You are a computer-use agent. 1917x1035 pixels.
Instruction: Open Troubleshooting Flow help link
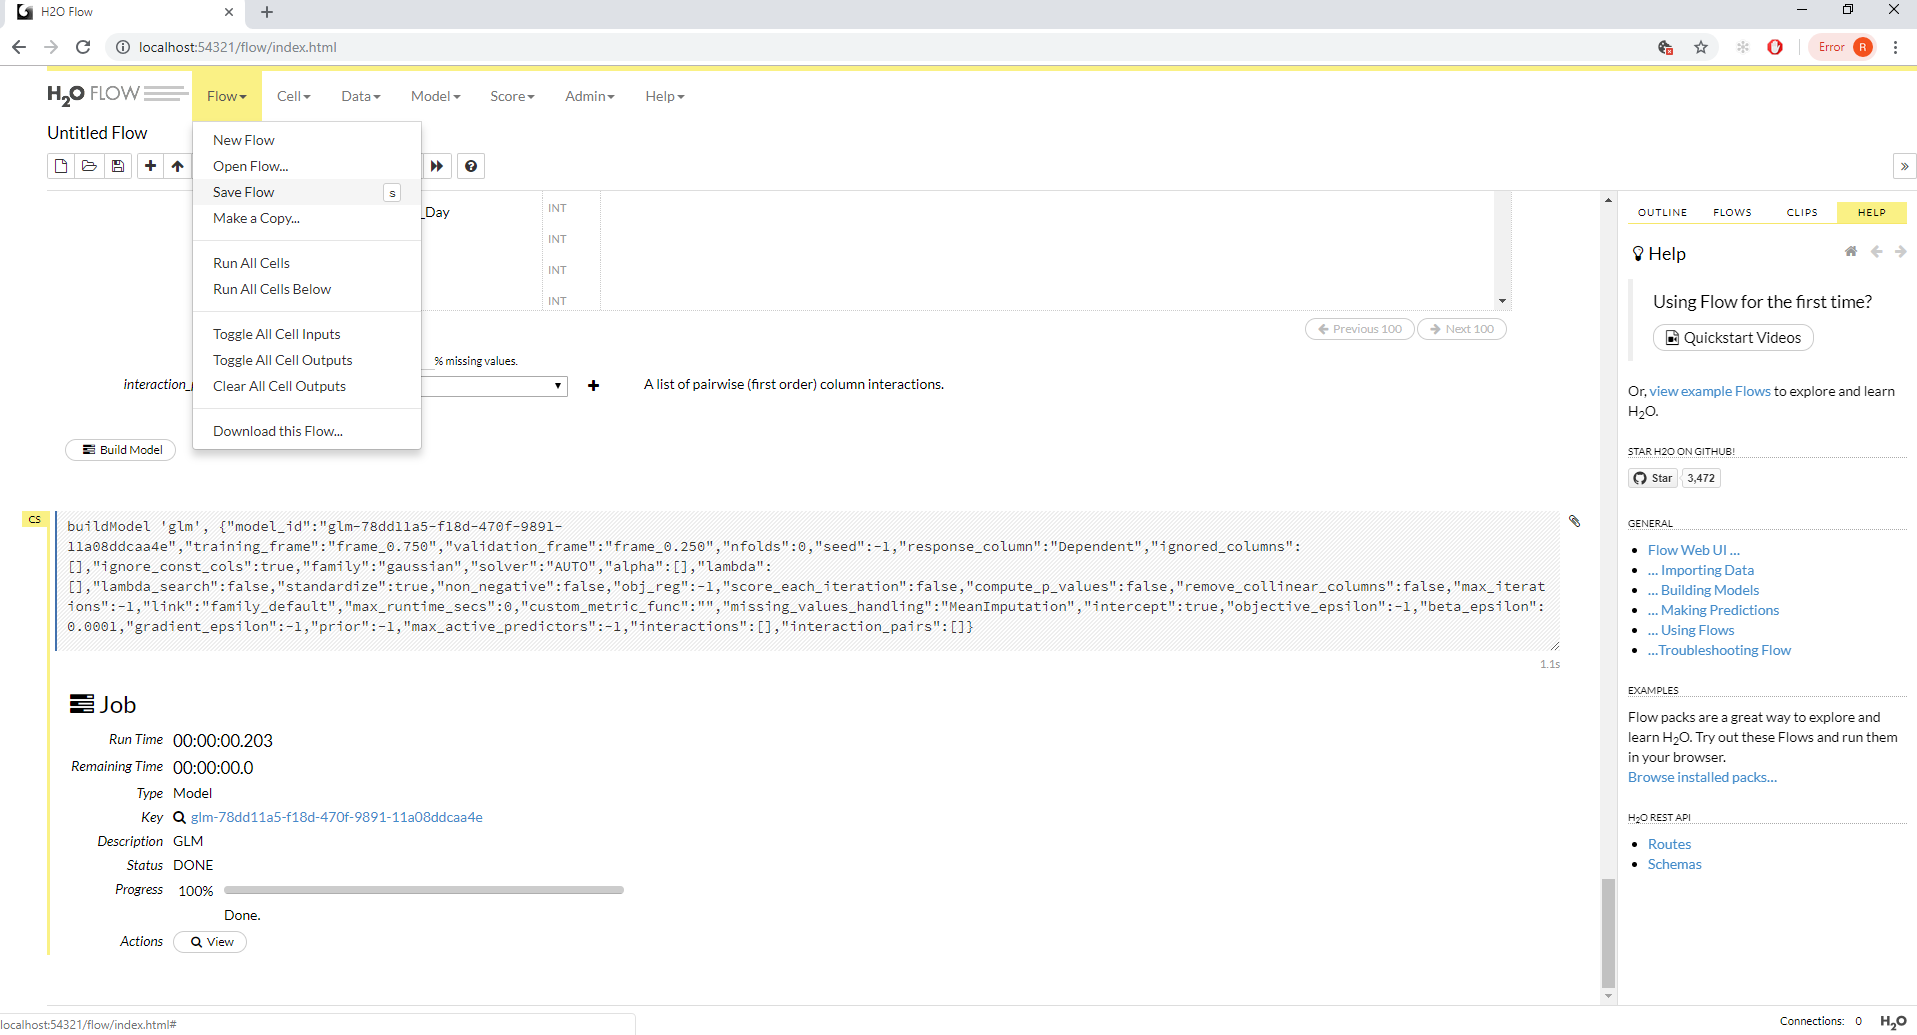click(x=1719, y=650)
